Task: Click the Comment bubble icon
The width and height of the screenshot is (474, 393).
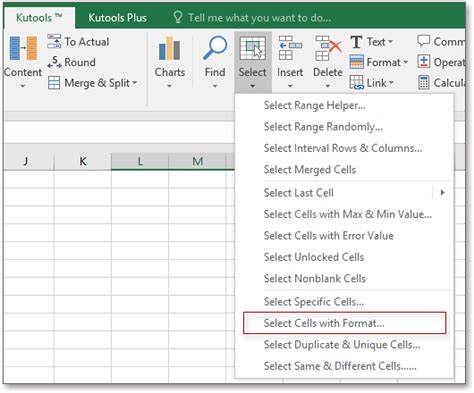Action: pos(424,41)
